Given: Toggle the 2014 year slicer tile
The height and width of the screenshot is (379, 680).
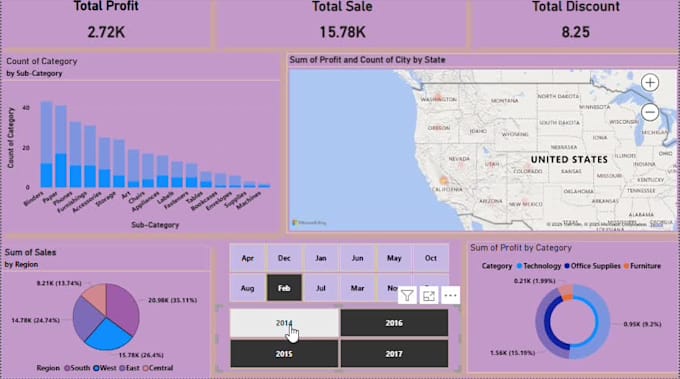Looking at the screenshot, I should pos(284,323).
